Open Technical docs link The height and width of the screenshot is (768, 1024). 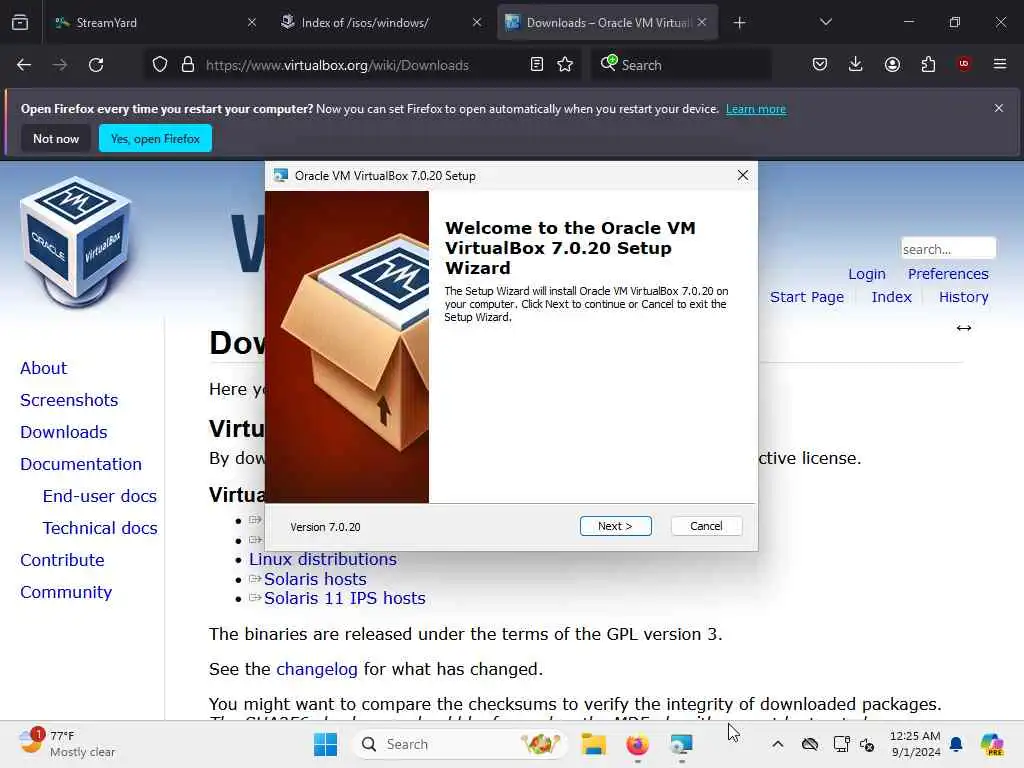[x=100, y=528]
